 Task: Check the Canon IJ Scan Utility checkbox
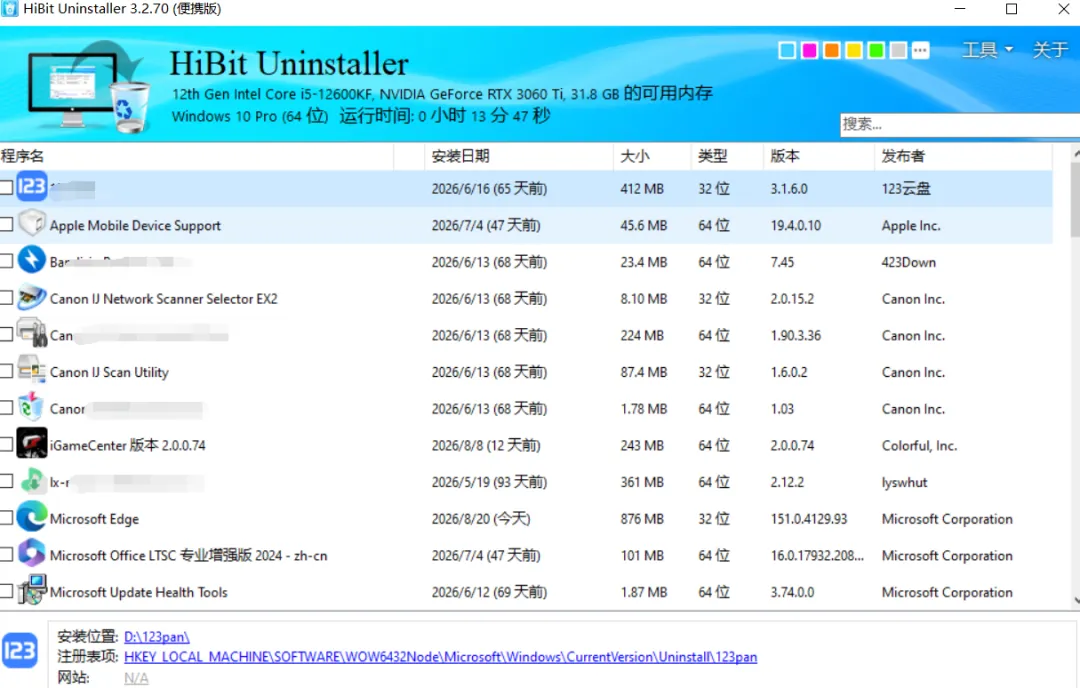point(6,371)
